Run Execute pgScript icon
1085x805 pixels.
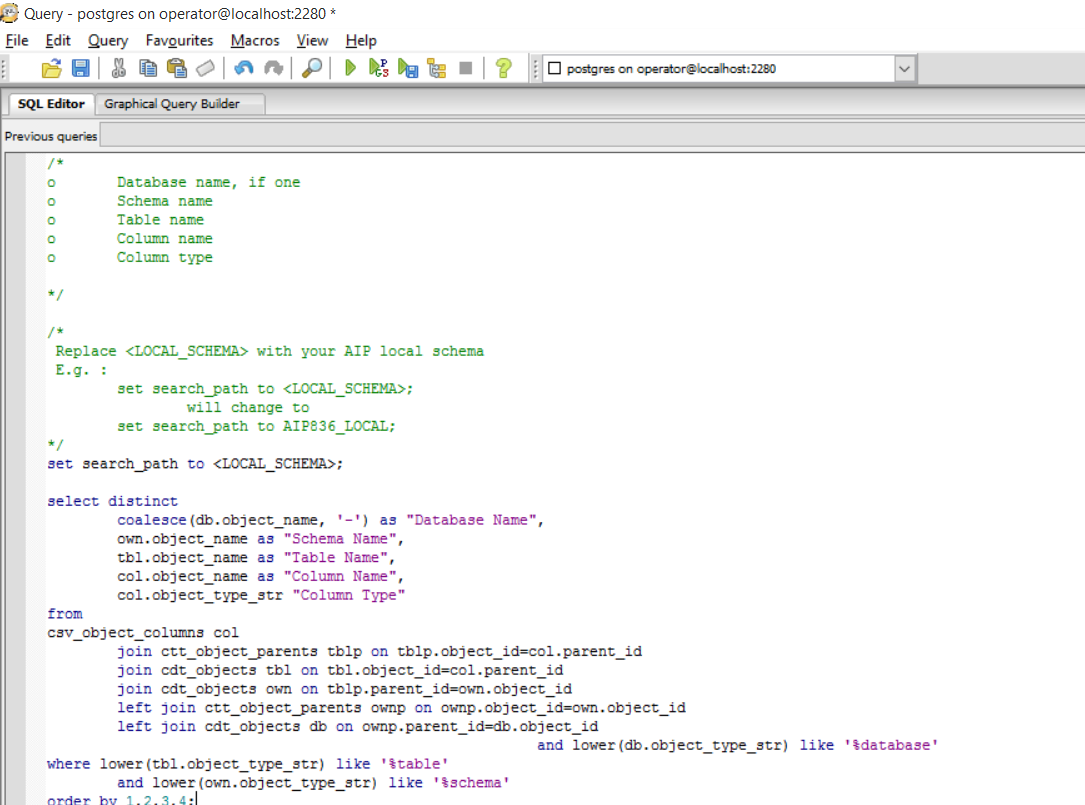click(378, 68)
